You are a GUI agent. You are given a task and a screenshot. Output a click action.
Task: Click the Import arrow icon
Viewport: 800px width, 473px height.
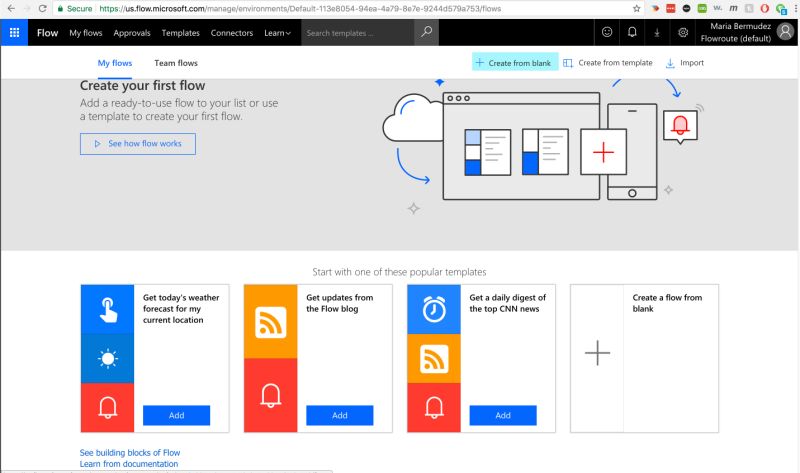[x=670, y=63]
